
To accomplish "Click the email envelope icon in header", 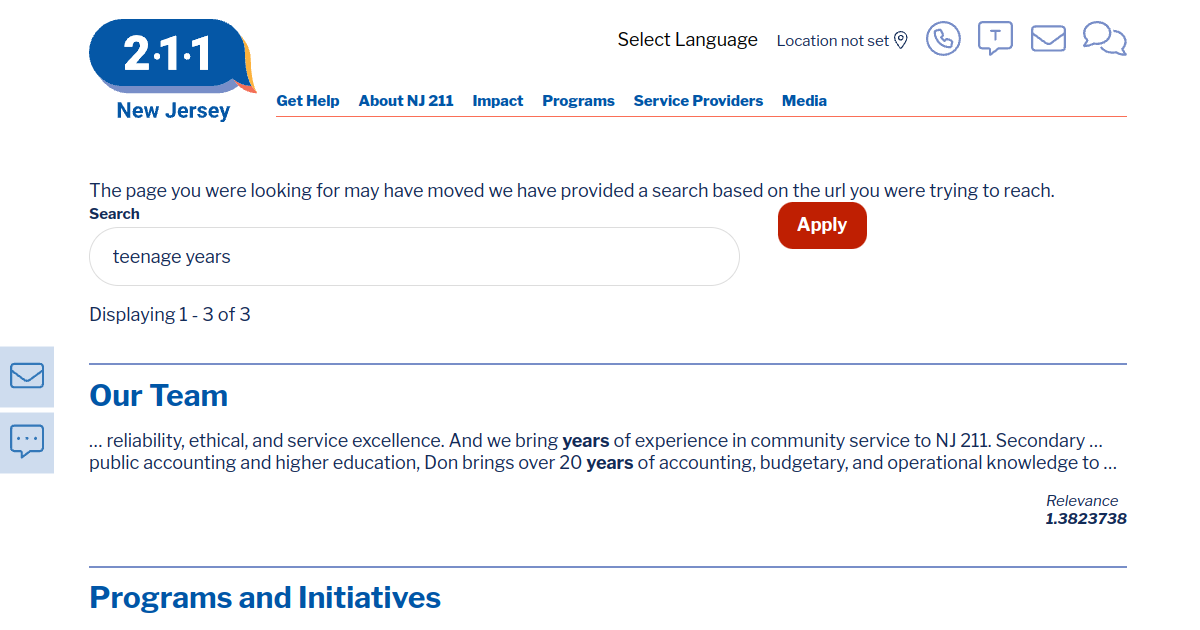I will coord(1048,39).
